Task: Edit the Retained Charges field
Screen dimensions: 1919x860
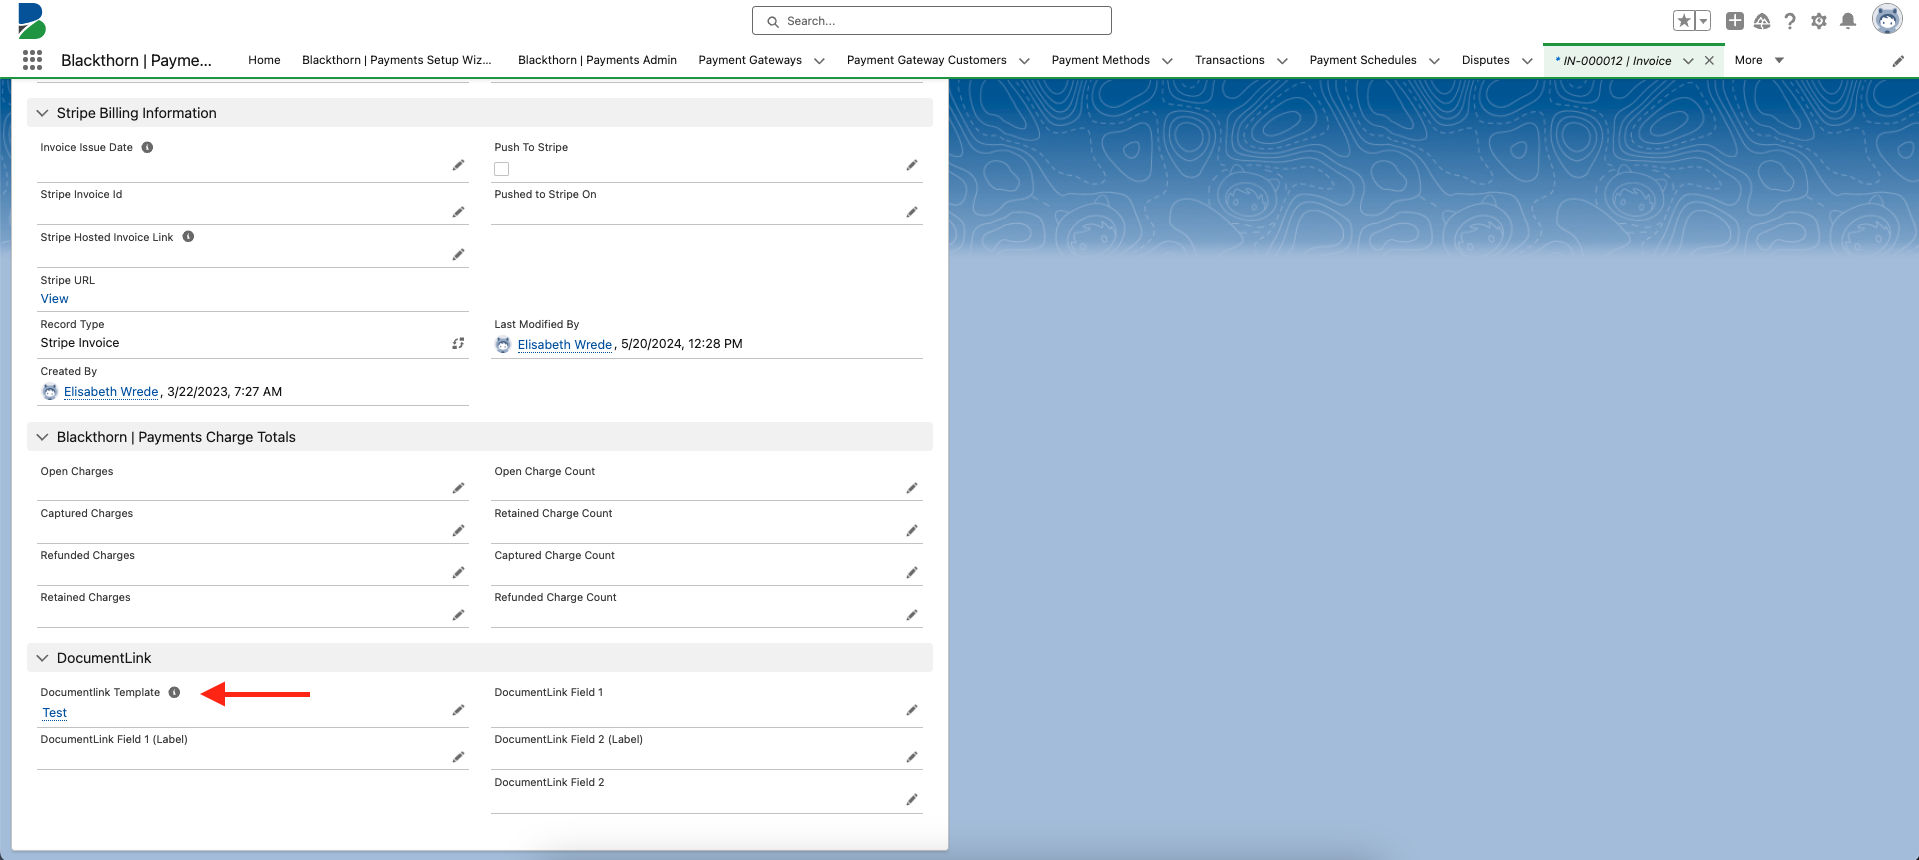Action: 458,615
